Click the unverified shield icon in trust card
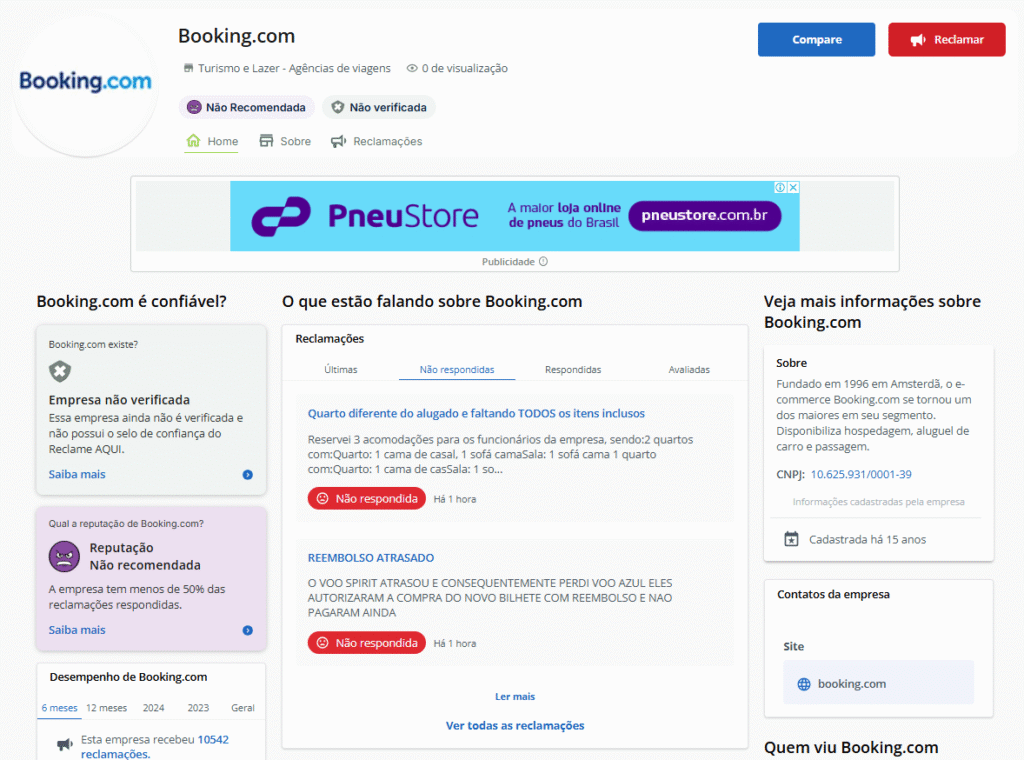 tap(61, 371)
